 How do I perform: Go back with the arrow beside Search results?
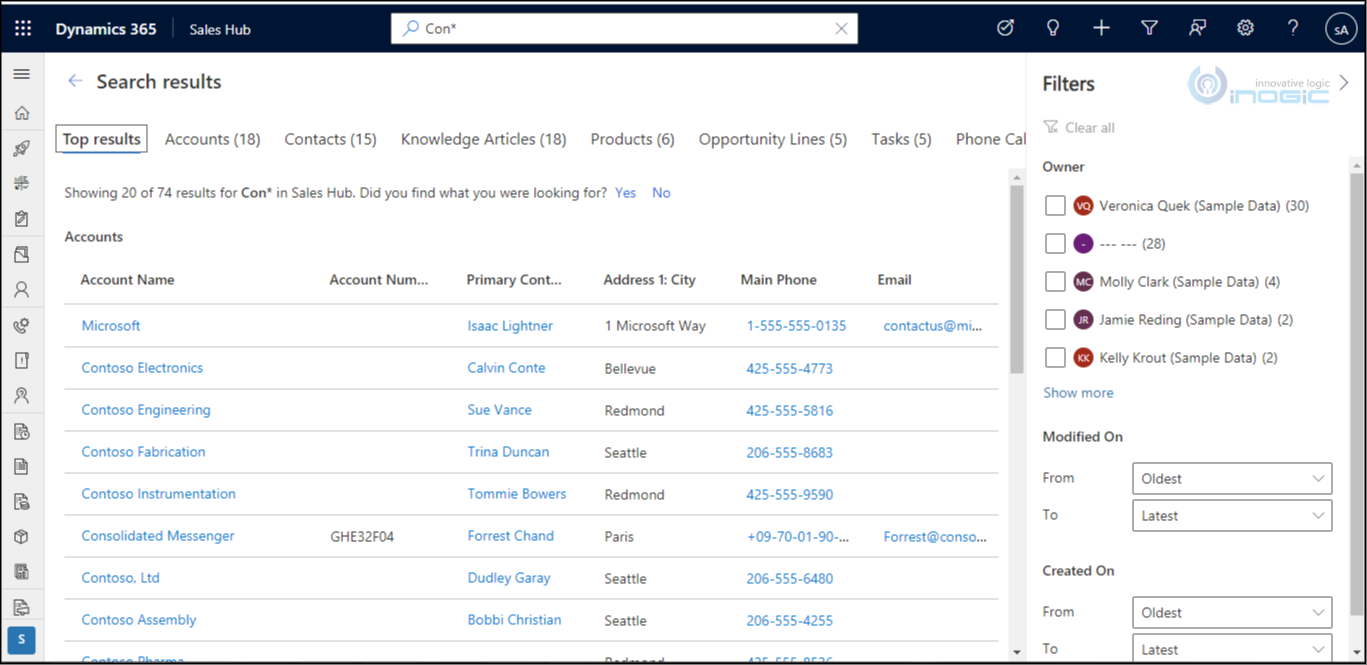pos(75,81)
